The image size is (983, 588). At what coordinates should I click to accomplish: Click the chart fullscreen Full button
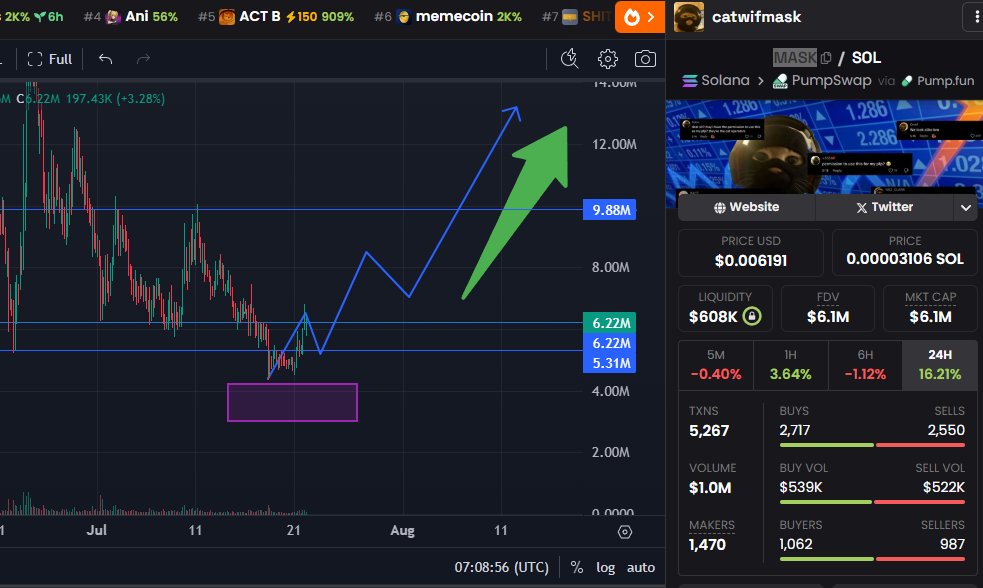(50, 59)
